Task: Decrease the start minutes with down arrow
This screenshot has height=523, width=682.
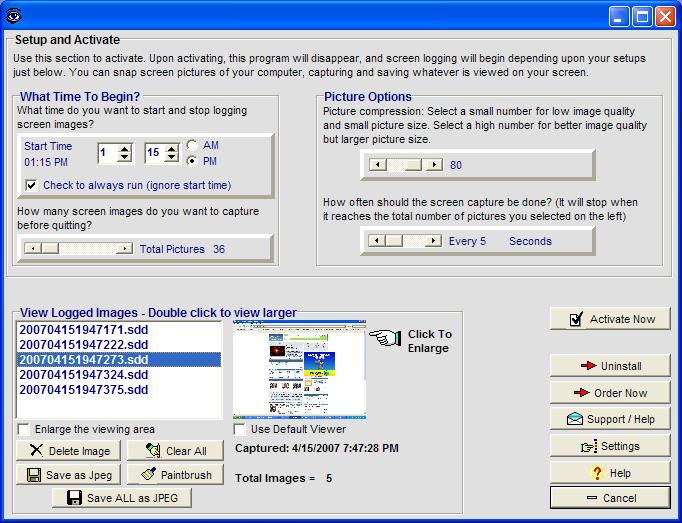Action: [172, 157]
